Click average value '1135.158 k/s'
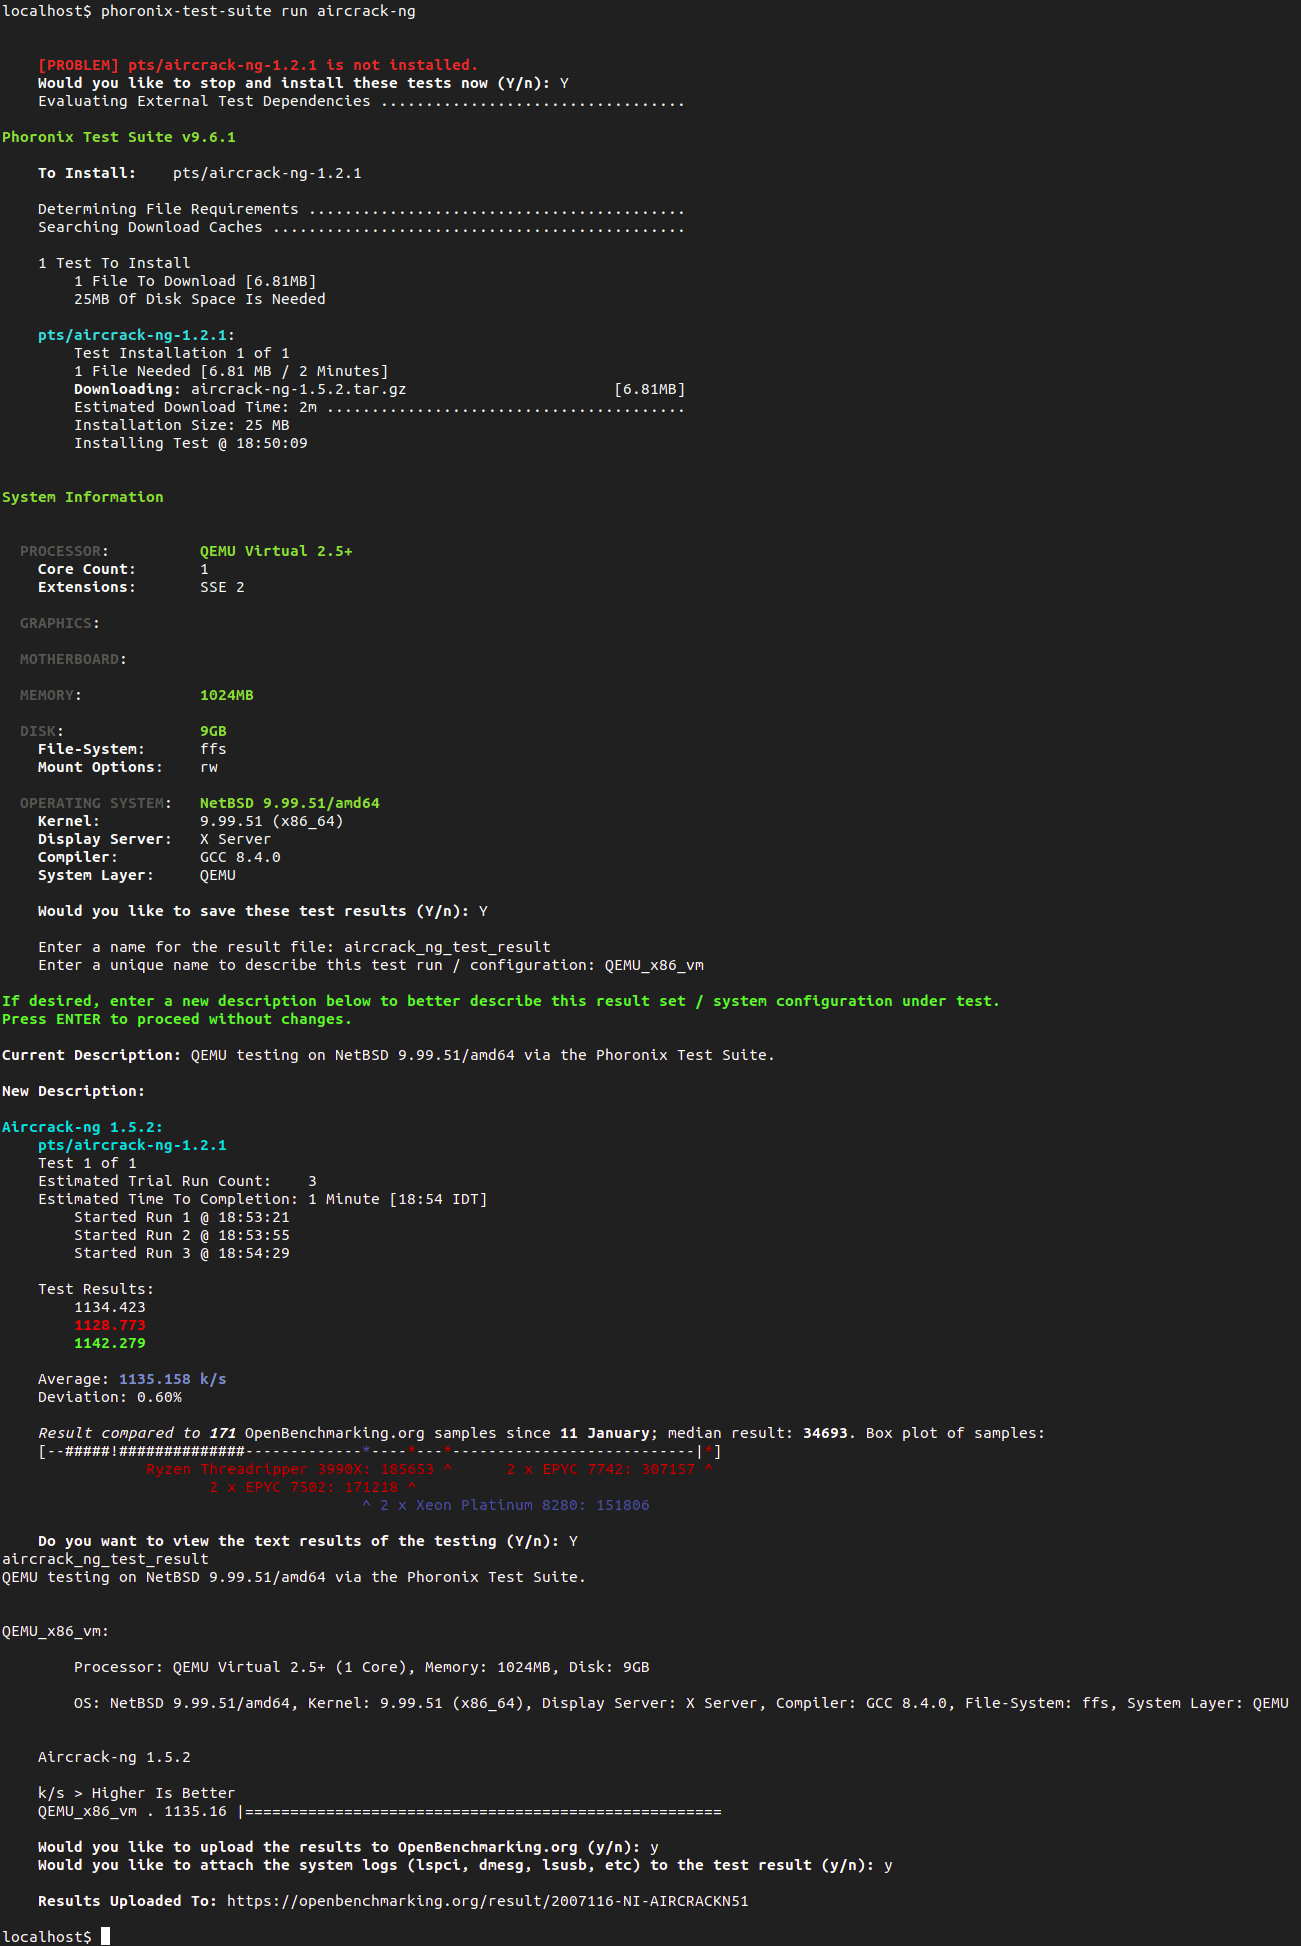This screenshot has height=1946, width=1301. tap(173, 1380)
